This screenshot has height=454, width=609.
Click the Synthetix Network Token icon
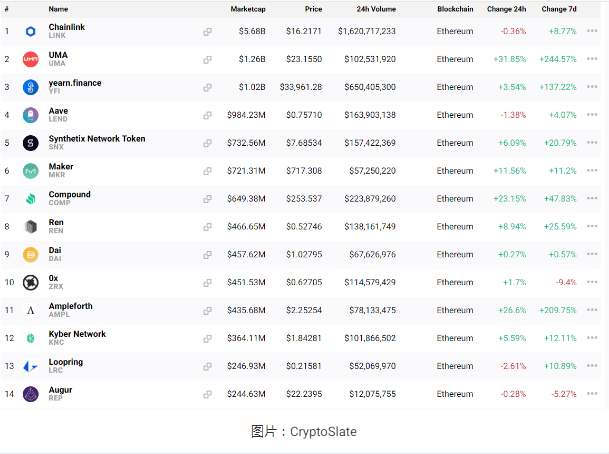30,144
